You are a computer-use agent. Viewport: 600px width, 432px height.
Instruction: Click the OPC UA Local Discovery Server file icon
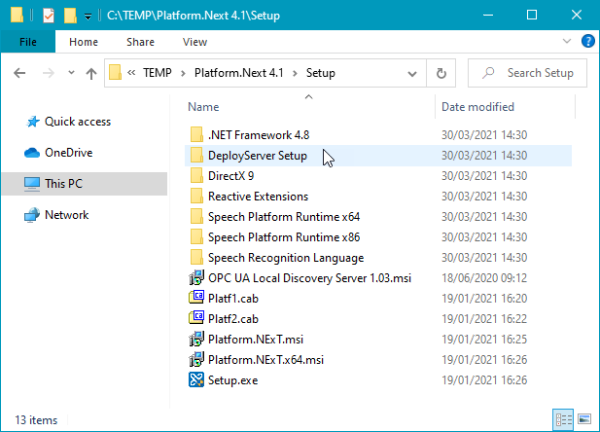196,277
